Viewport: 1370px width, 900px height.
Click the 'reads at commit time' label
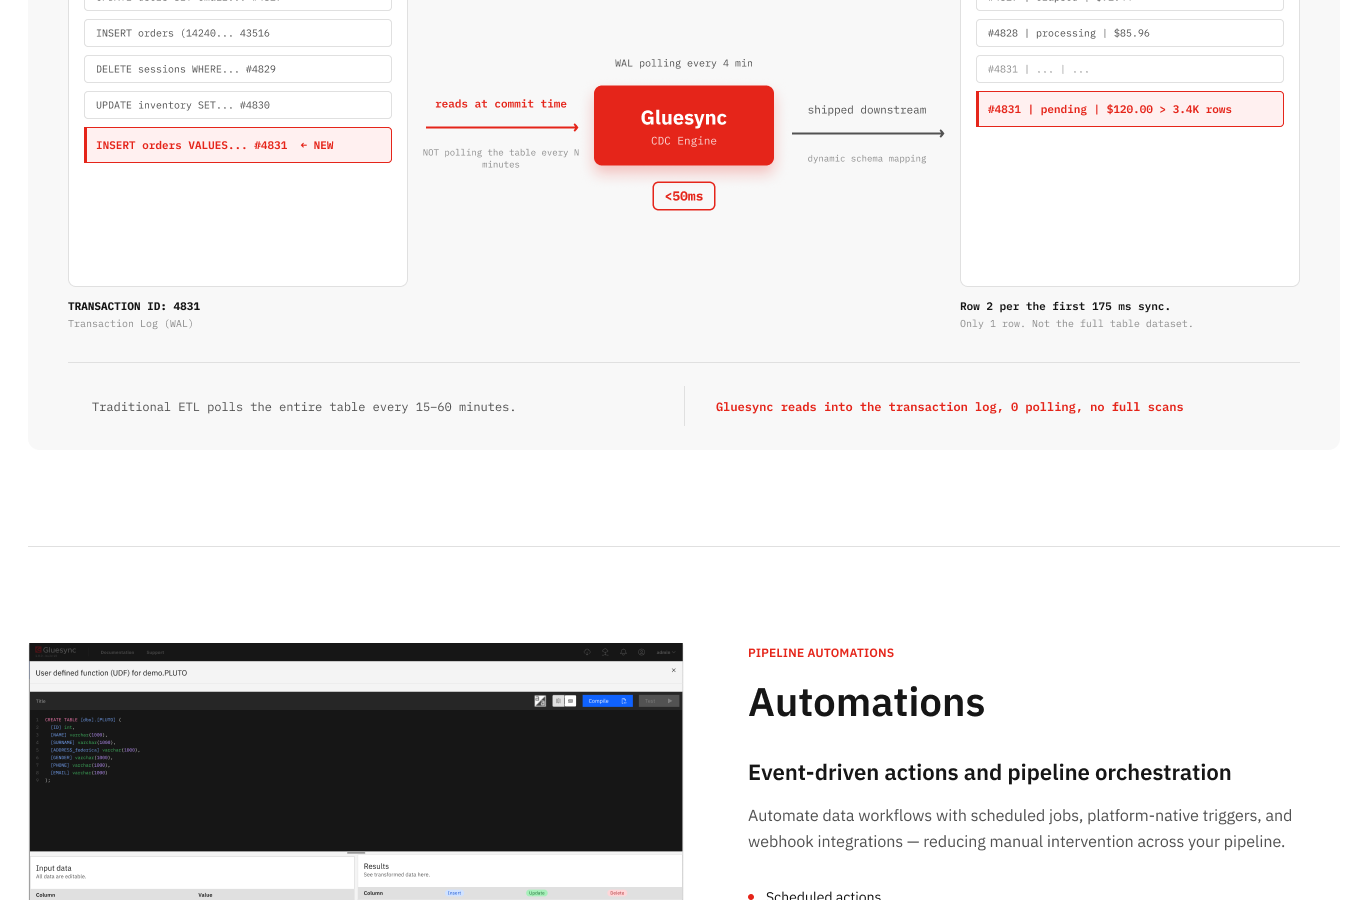501,104
